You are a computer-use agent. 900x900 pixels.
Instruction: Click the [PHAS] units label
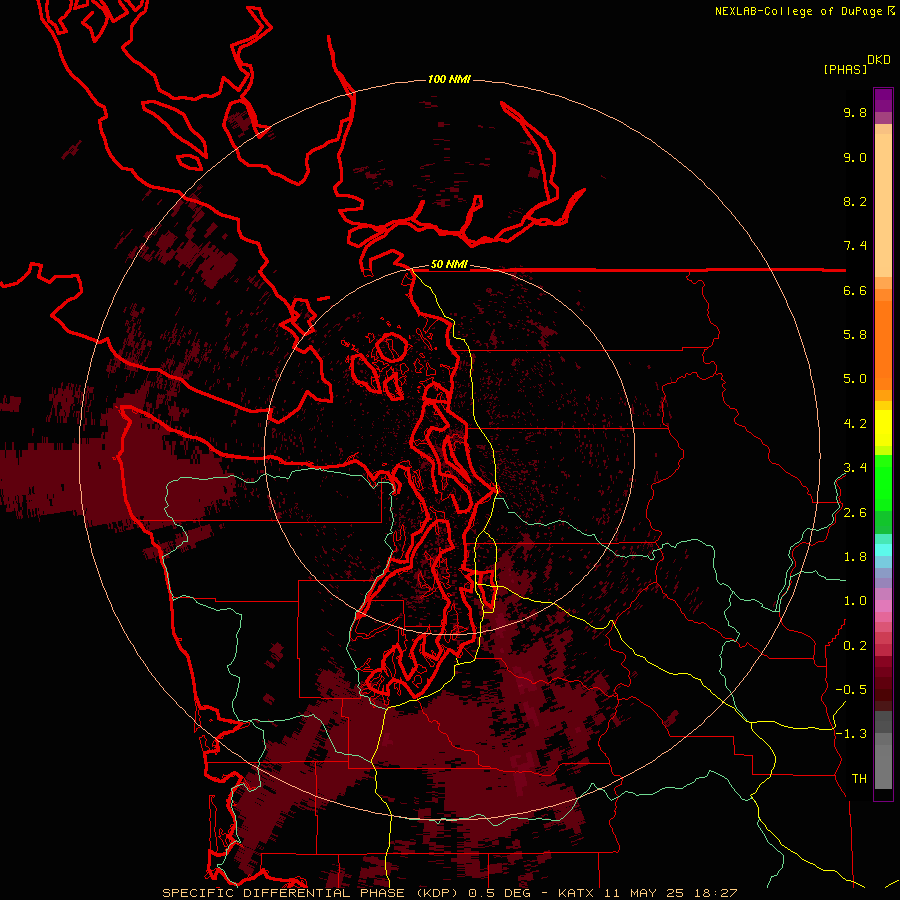pos(845,69)
